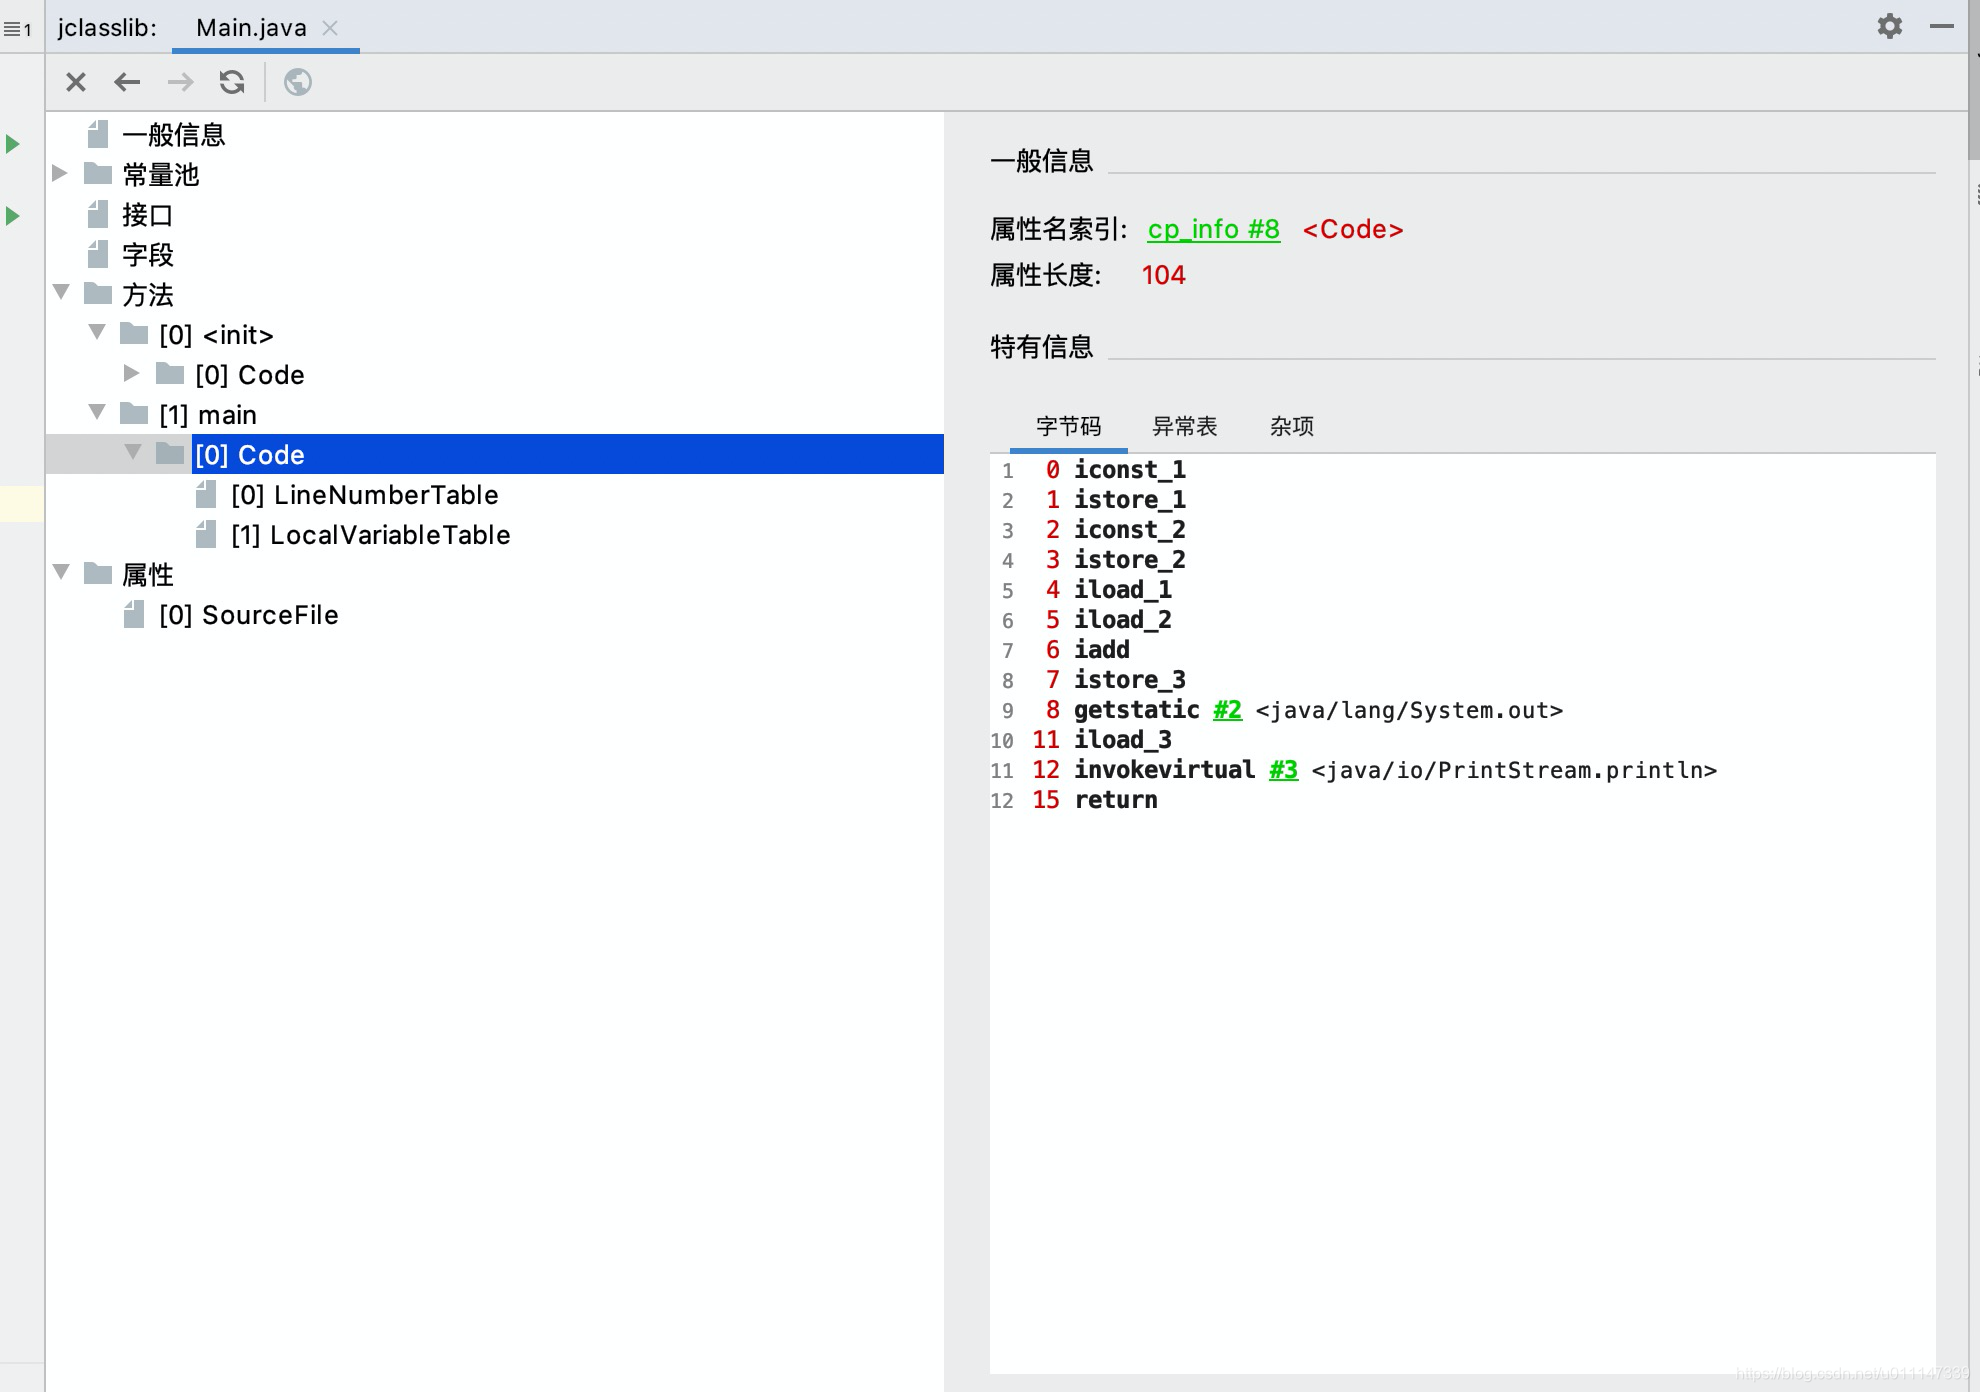Open the browser/web icon in toolbar
The width and height of the screenshot is (1980, 1392).
pos(297,82)
